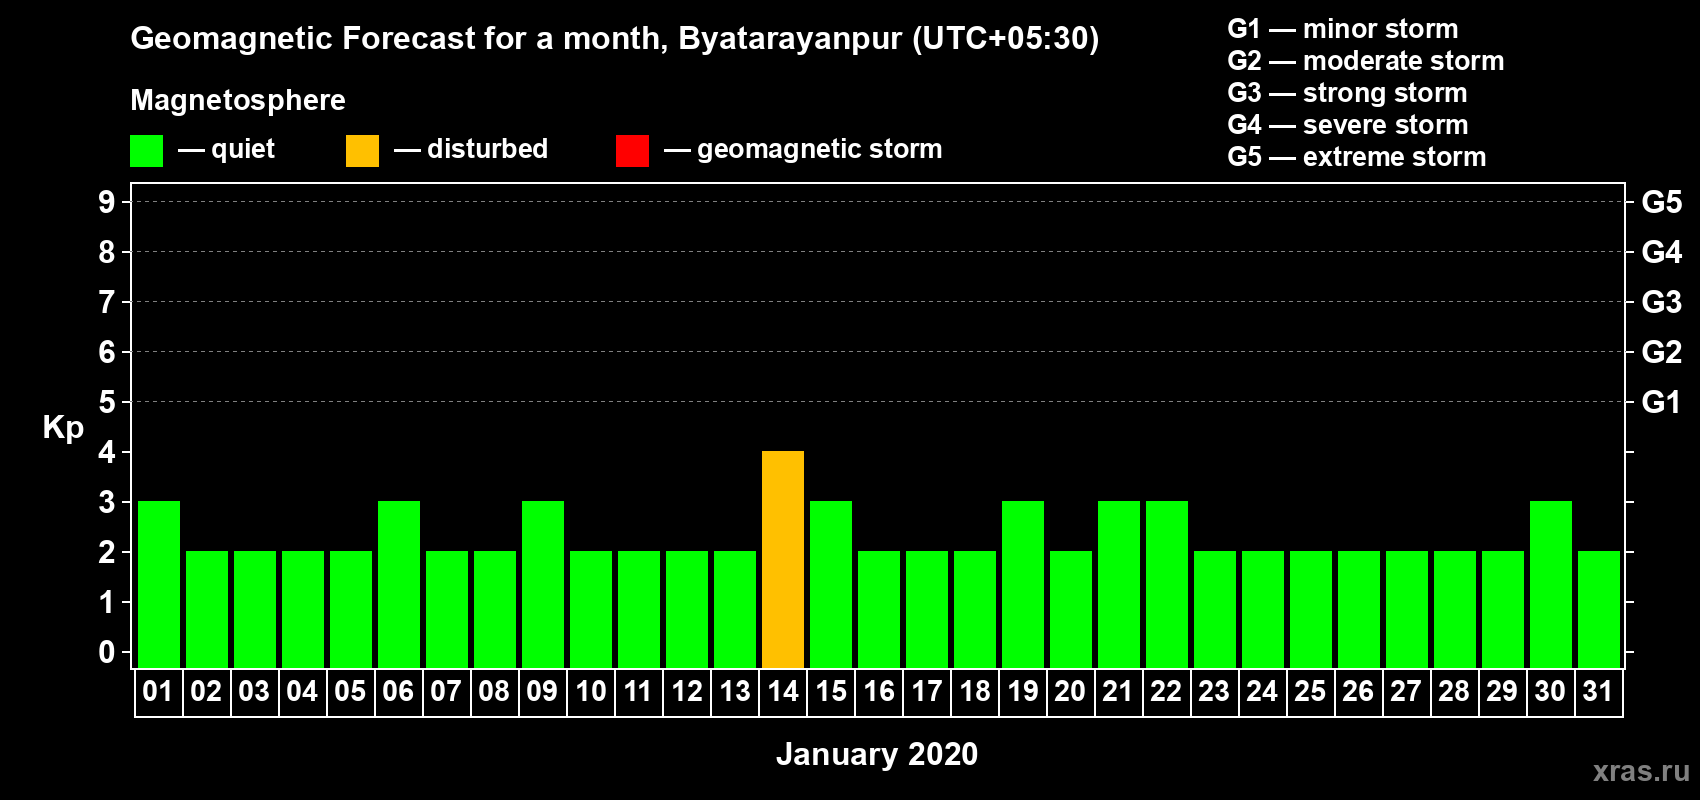Click 'G2 — moderate storm' legend text
Viewport: 1700px width, 800px height.
(x=1366, y=61)
